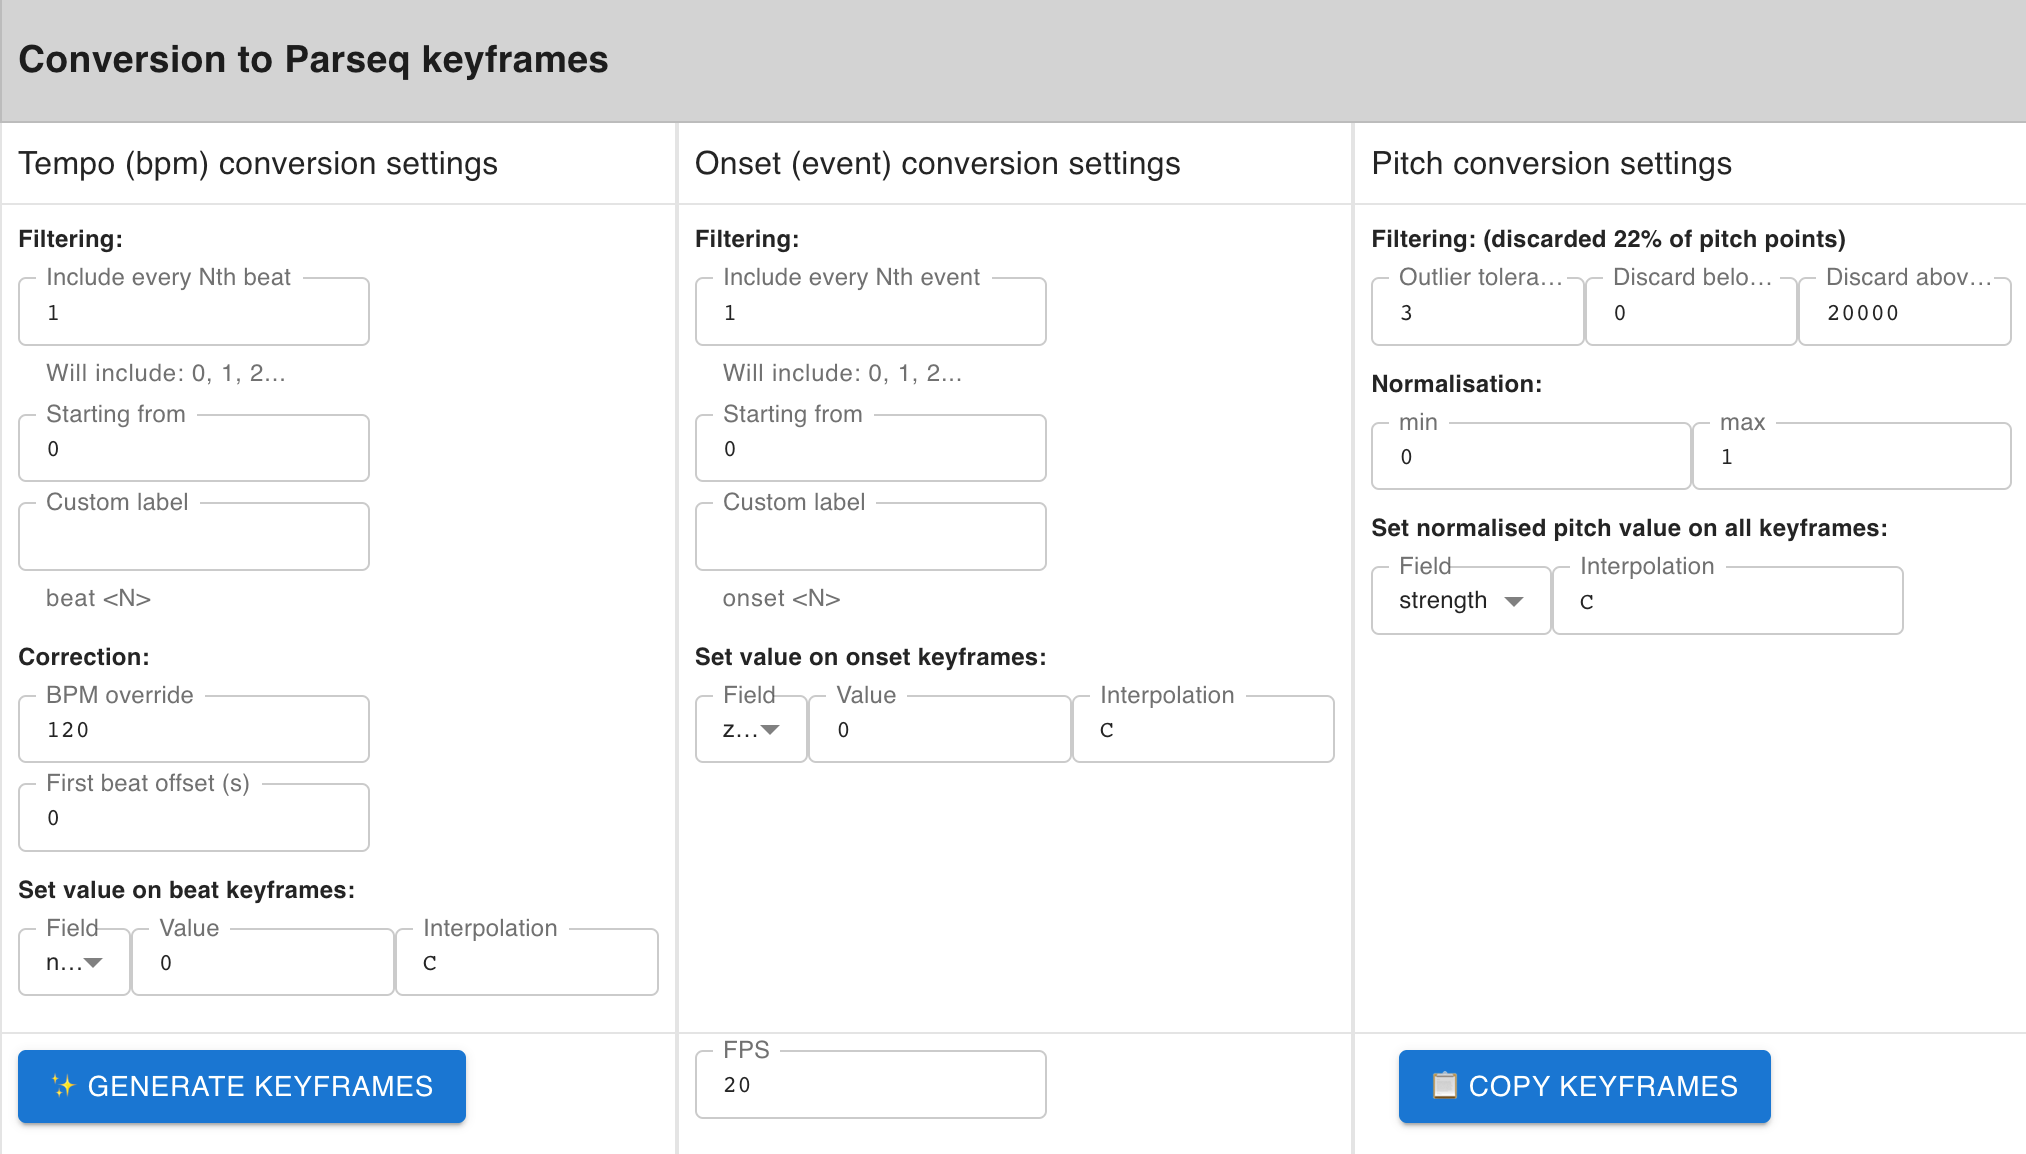
Task: Focus tempo Custom label field
Action: click(194, 537)
